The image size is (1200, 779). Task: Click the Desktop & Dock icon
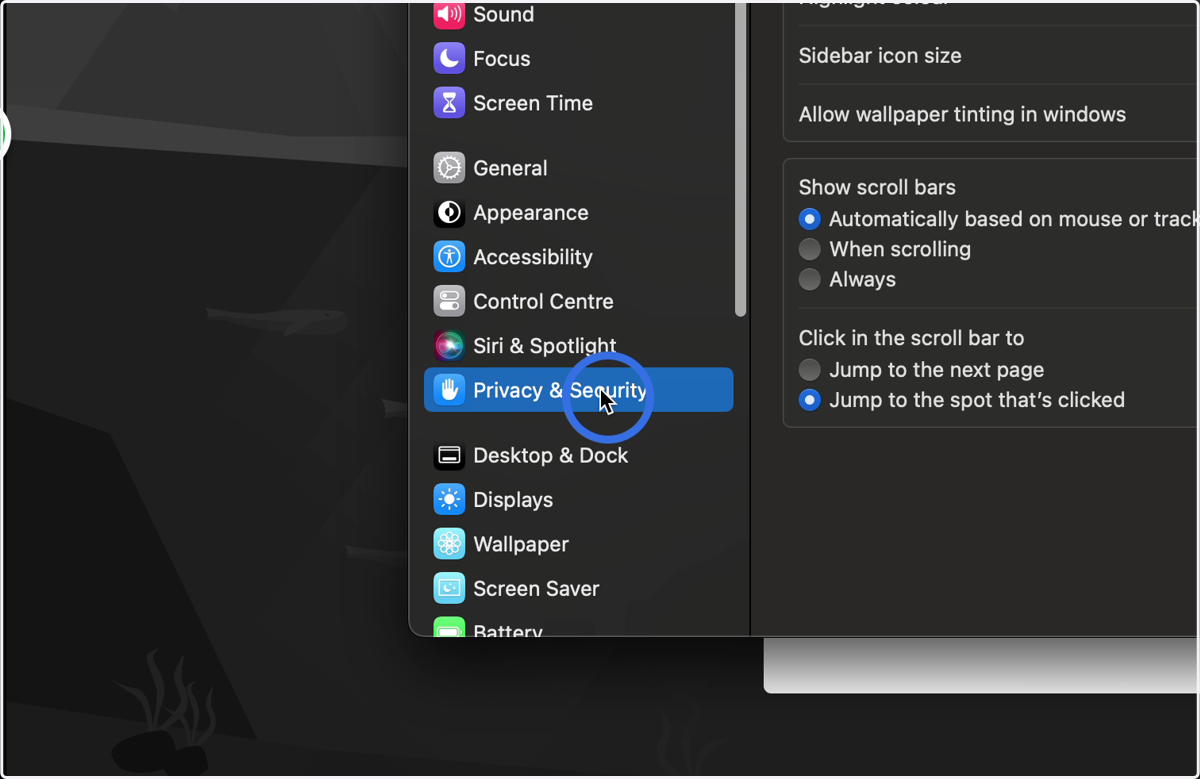point(449,455)
